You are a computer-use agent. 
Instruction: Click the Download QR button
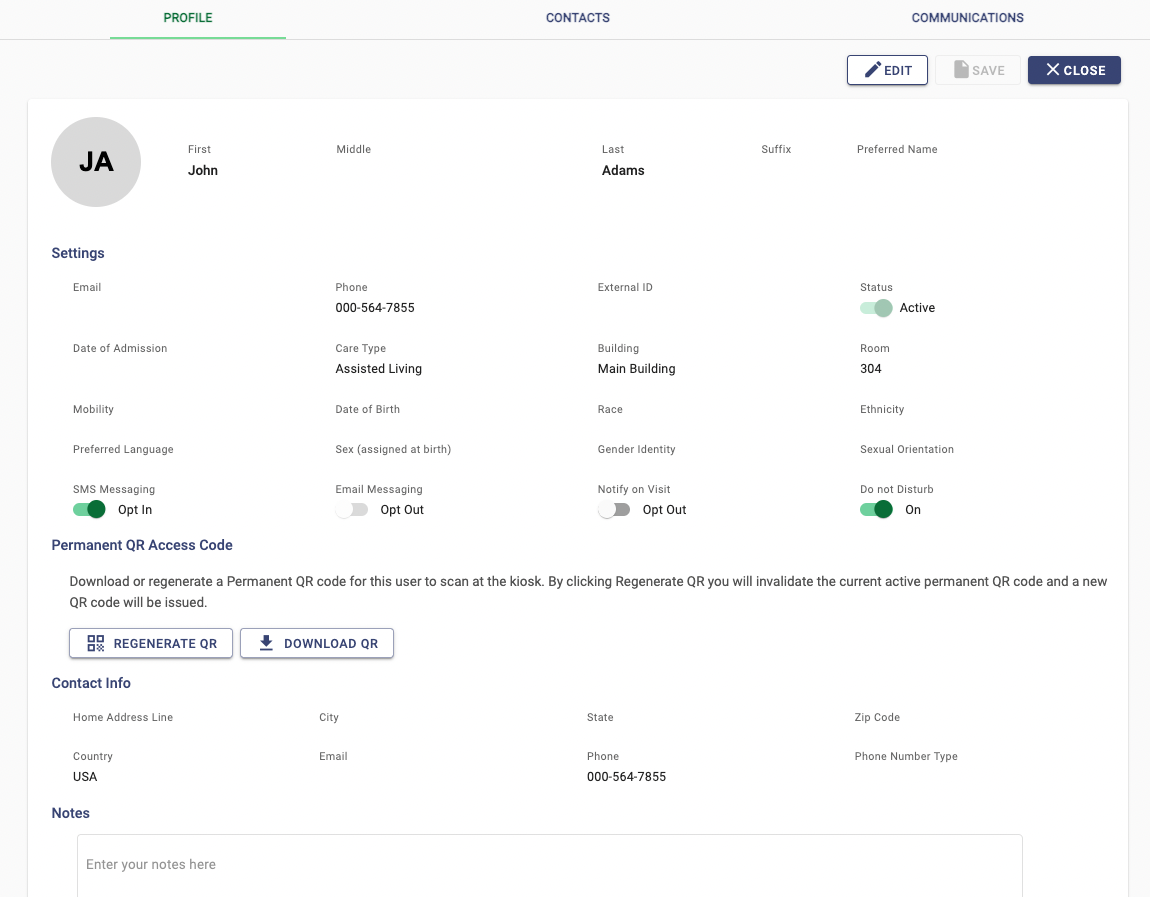click(x=316, y=643)
